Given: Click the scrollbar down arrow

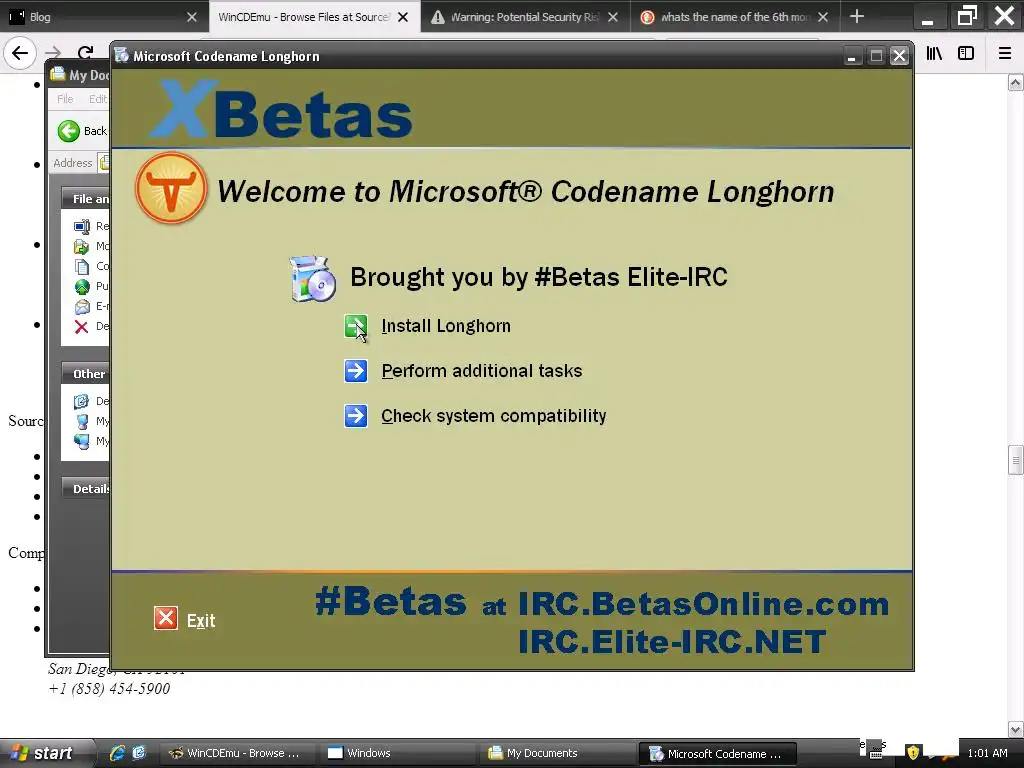Looking at the screenshot, I should [1016, 729].
